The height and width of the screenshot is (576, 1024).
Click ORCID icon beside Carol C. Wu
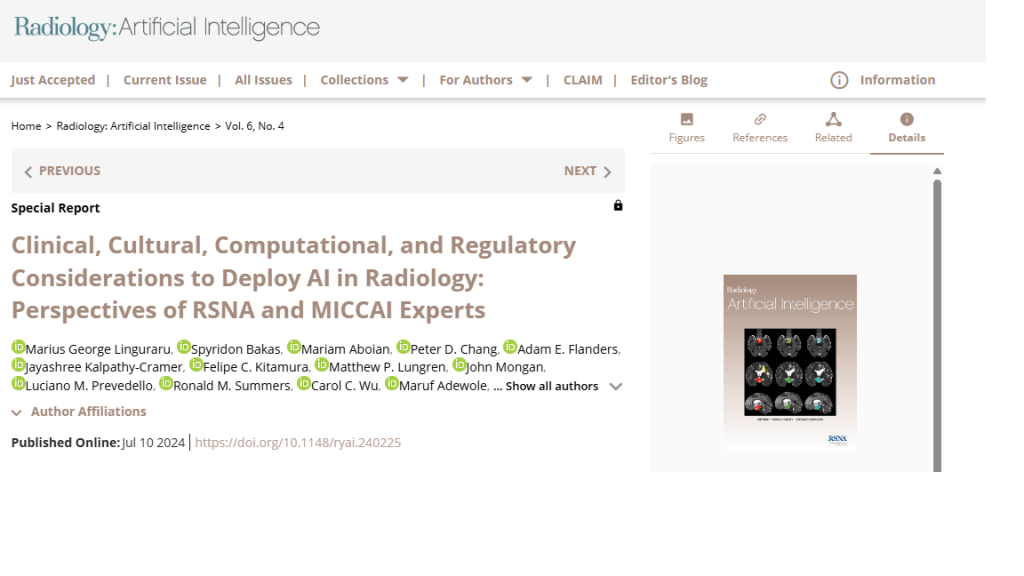[x=304, y=383]
